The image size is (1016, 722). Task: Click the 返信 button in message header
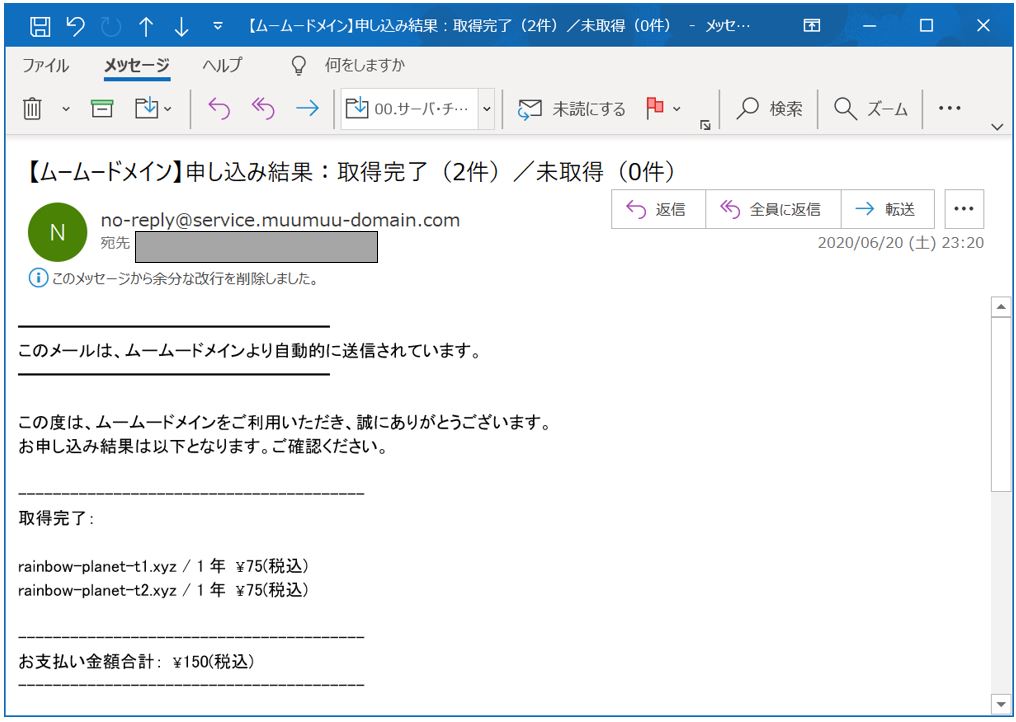pyautogui.click(x=658, y=209)
